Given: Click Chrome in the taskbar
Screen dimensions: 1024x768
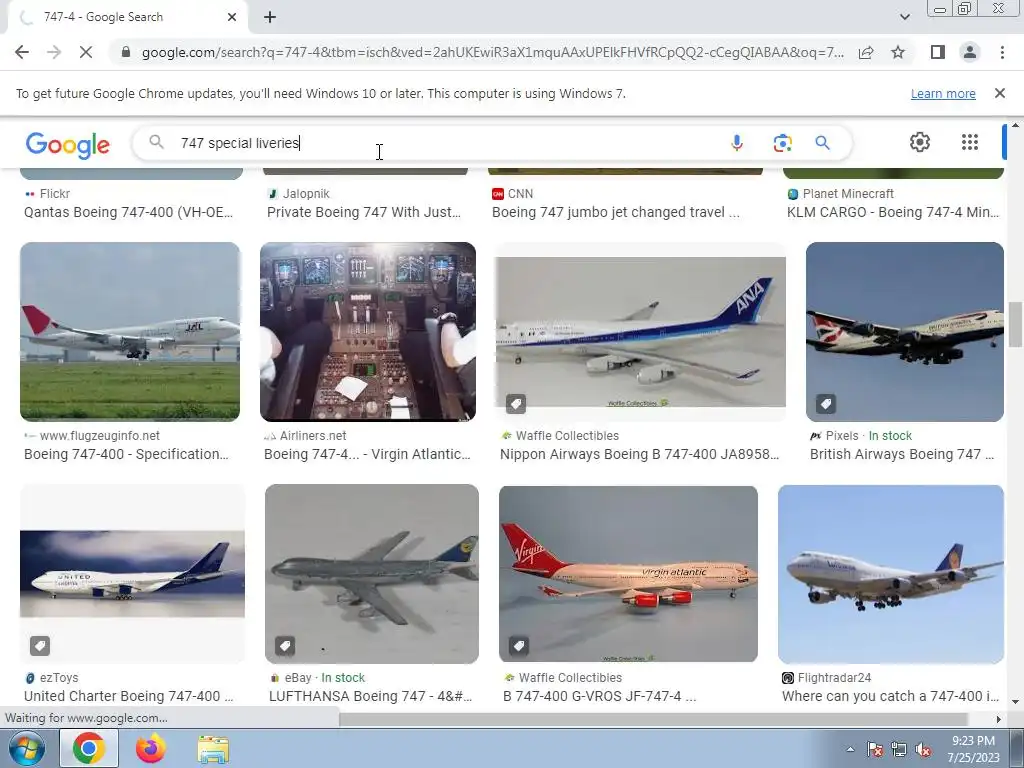Looking at the screenshot, I should coord(89,749).
